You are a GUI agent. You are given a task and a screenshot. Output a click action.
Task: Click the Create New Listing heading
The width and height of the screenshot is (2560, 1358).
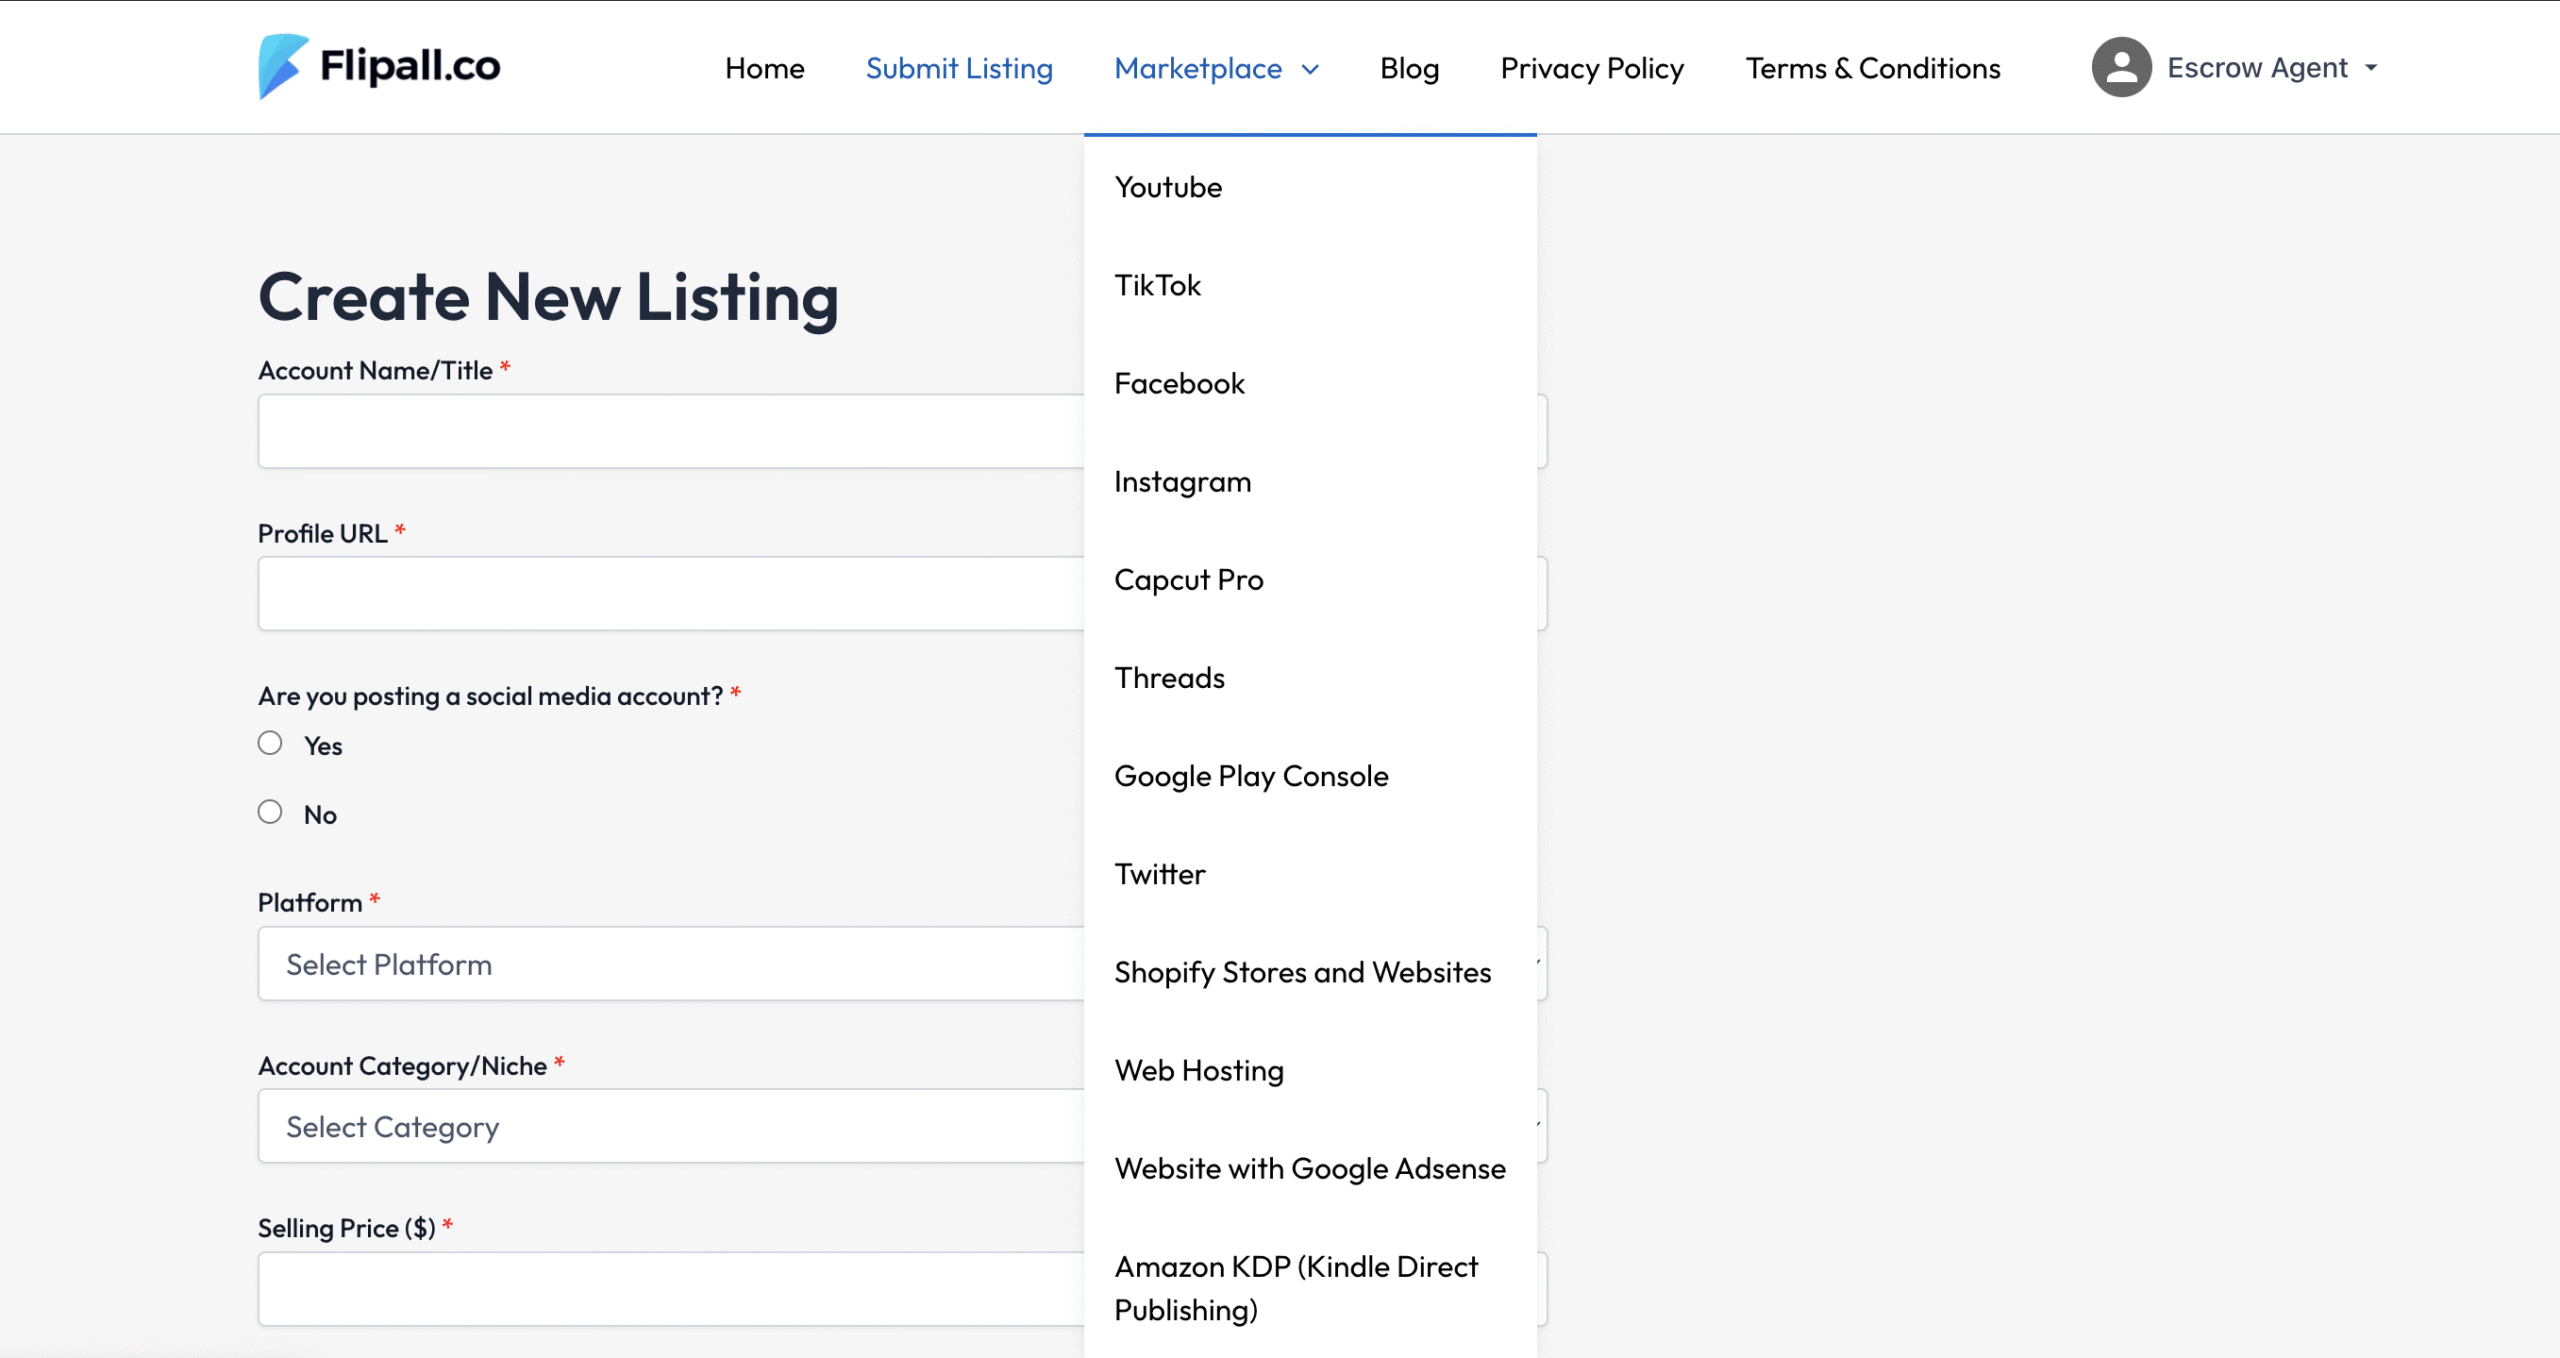click(548, 297)
